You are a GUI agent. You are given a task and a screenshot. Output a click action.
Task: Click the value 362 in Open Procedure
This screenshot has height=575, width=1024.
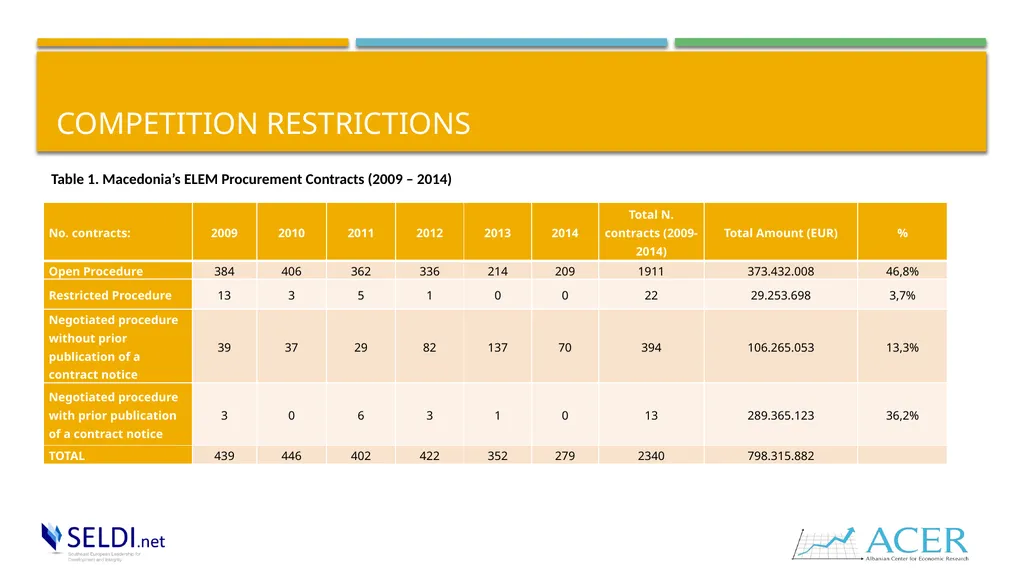[360, 271]
